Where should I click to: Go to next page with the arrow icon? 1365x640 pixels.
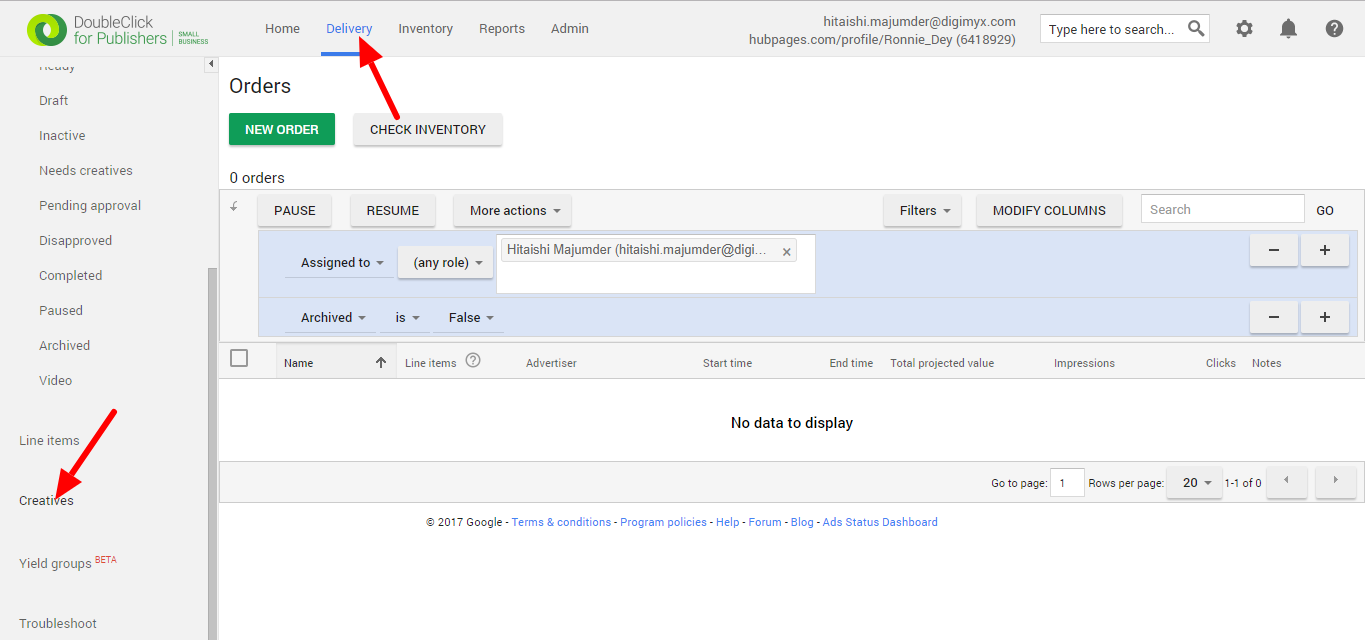(1335, 482)
